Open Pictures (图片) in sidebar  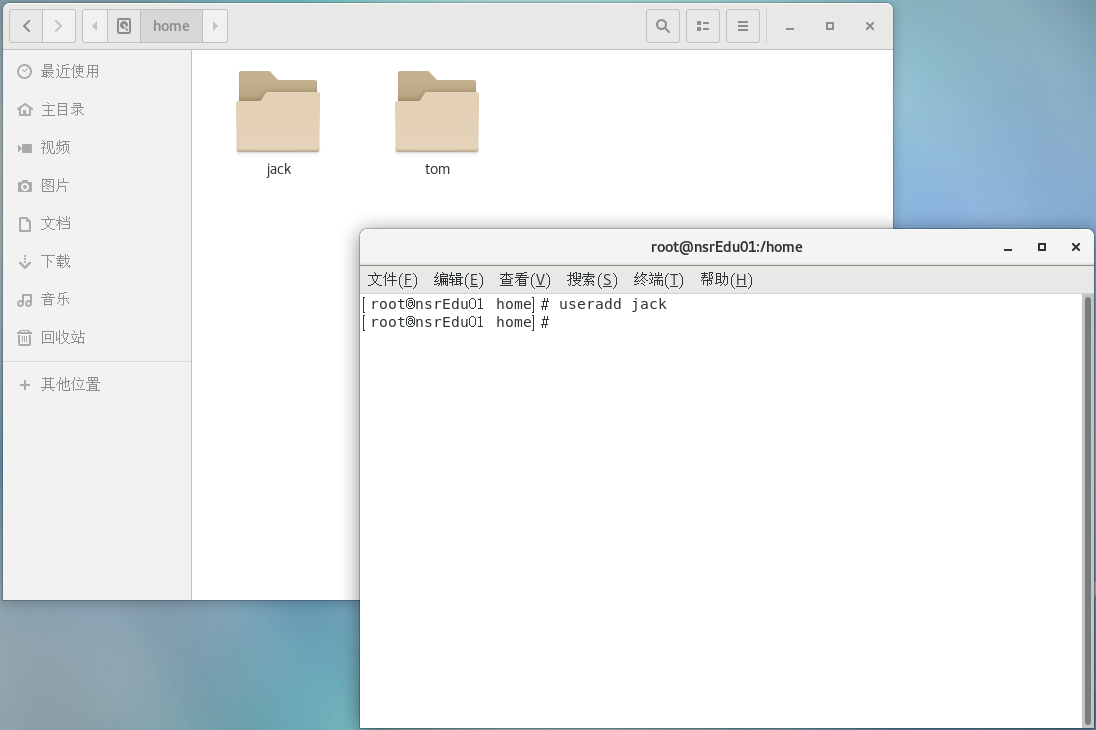pyautogui.click(x=97, y=185)
